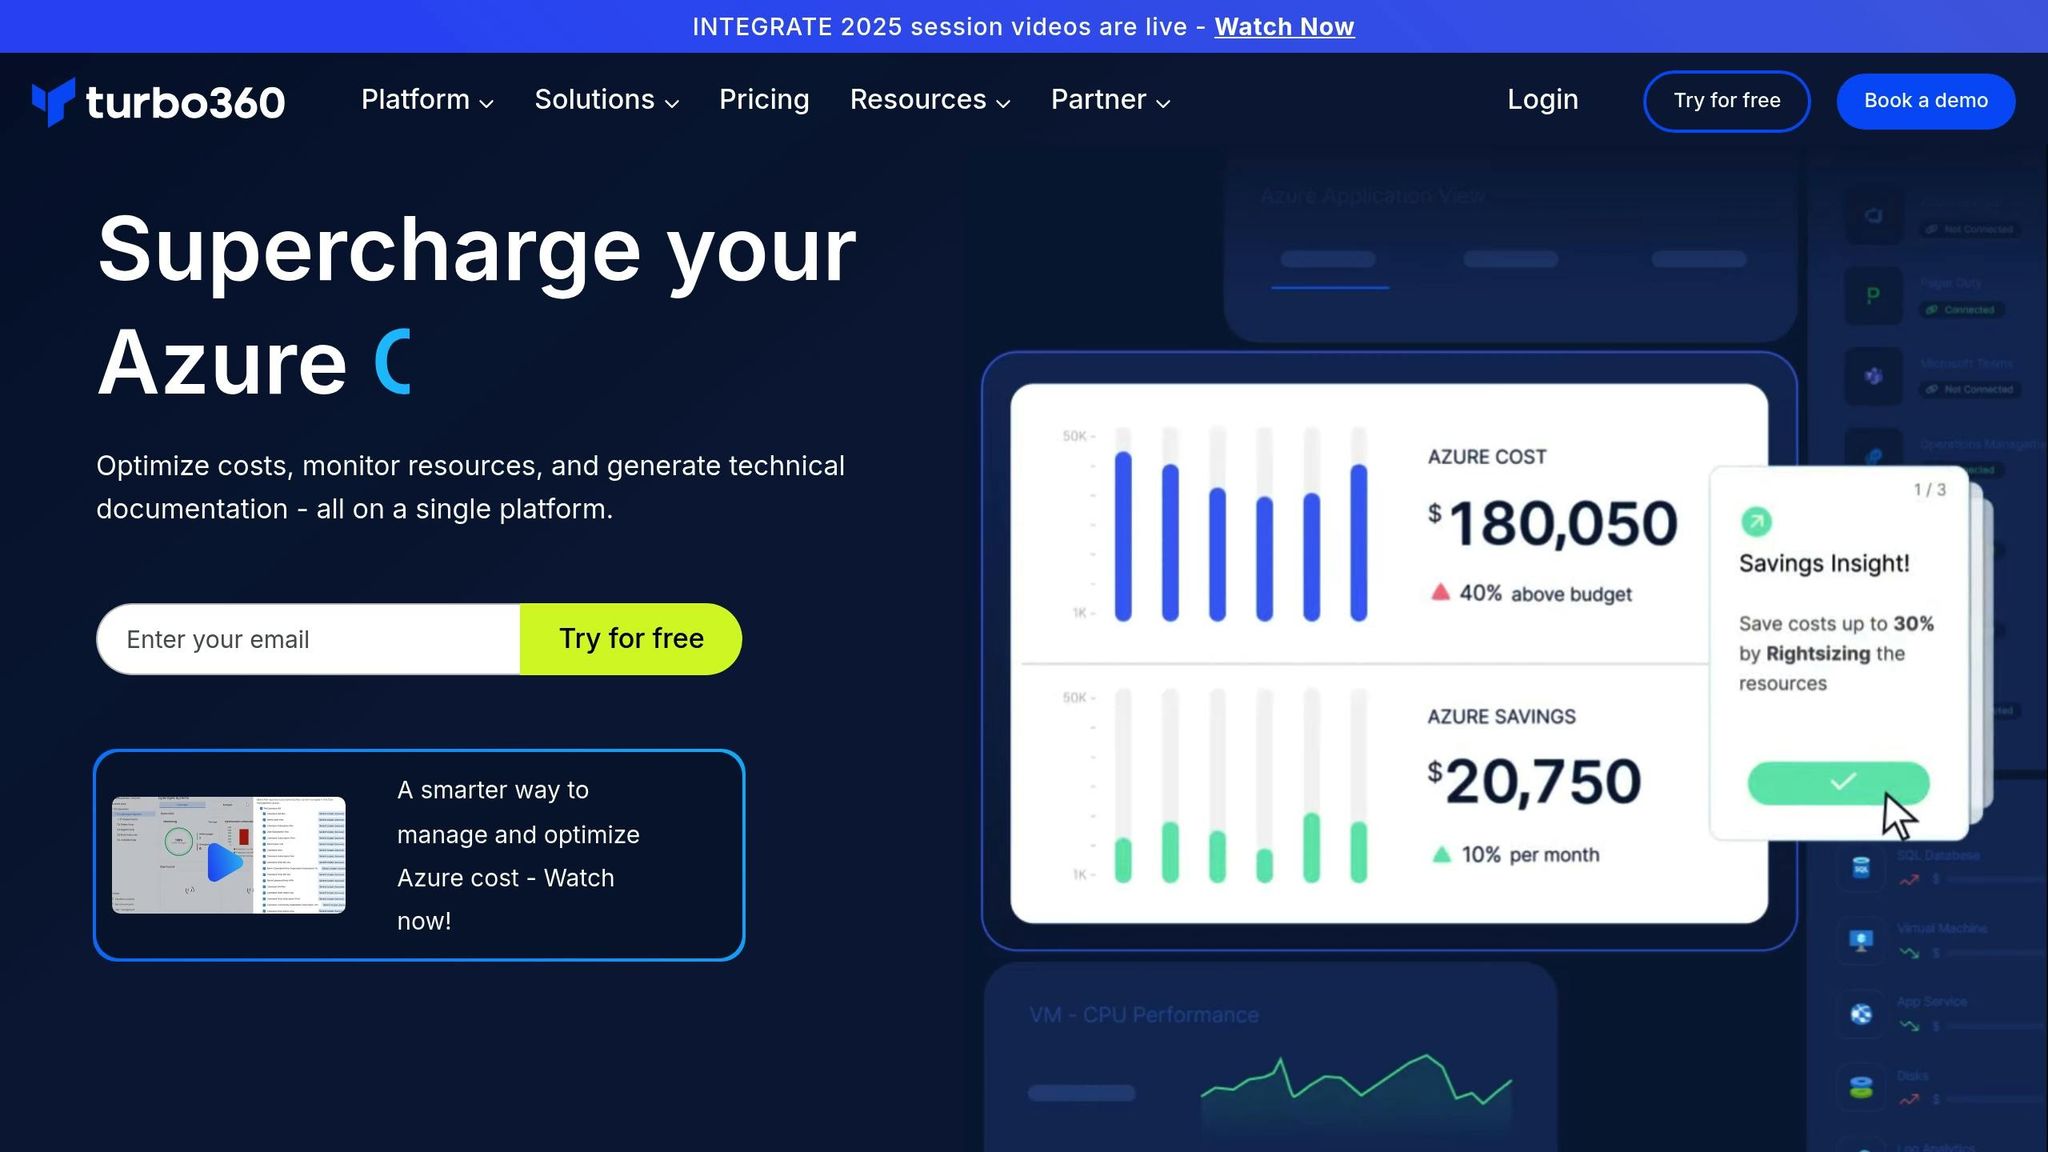The width and height of the screenshot is (2048, 1152).
Task: Click the Pager Duty icon in integrations list
Action: pos(1873,296)
